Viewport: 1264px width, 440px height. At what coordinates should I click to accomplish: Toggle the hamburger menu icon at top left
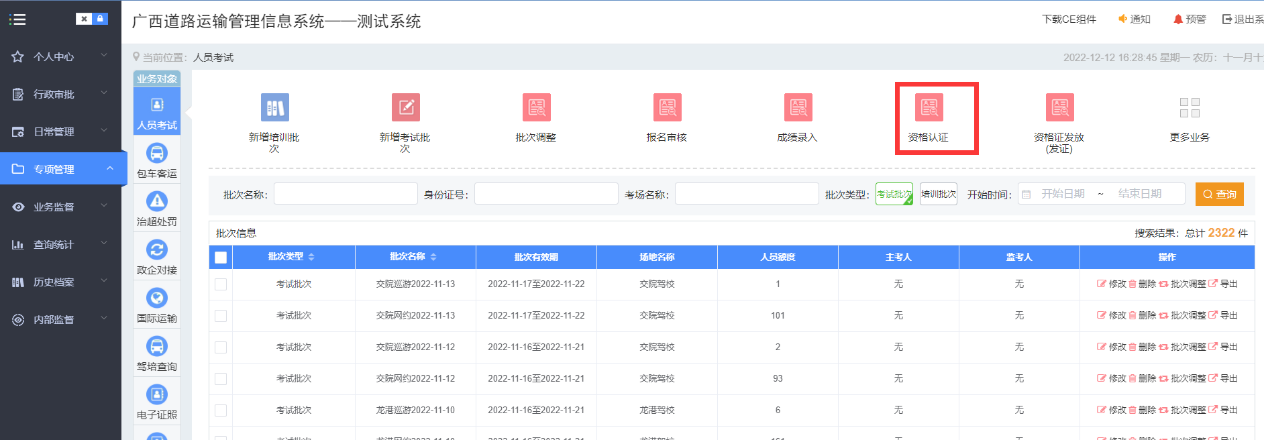click(x=18, y=19)
